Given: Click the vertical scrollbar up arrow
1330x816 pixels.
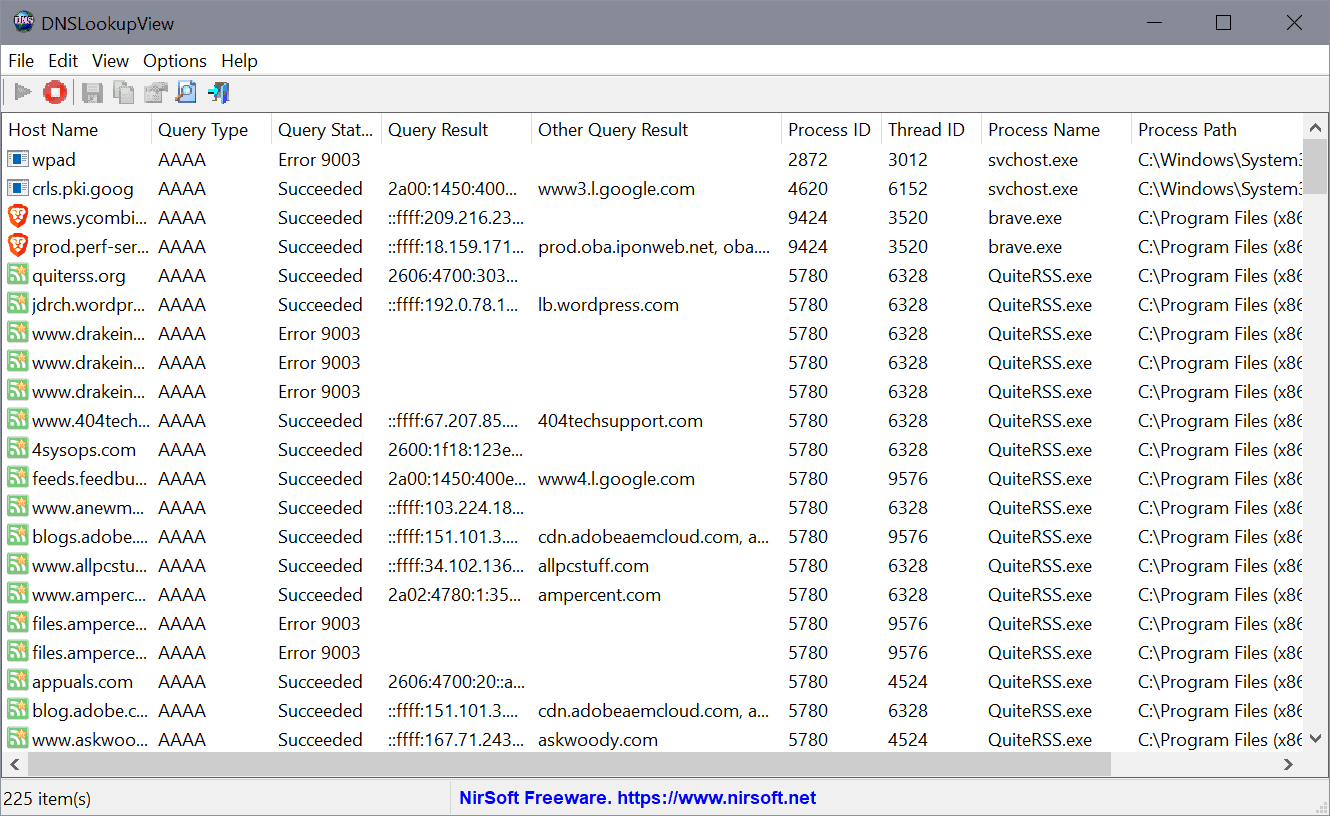Looking at the screenshot, I should point(1315,128).
